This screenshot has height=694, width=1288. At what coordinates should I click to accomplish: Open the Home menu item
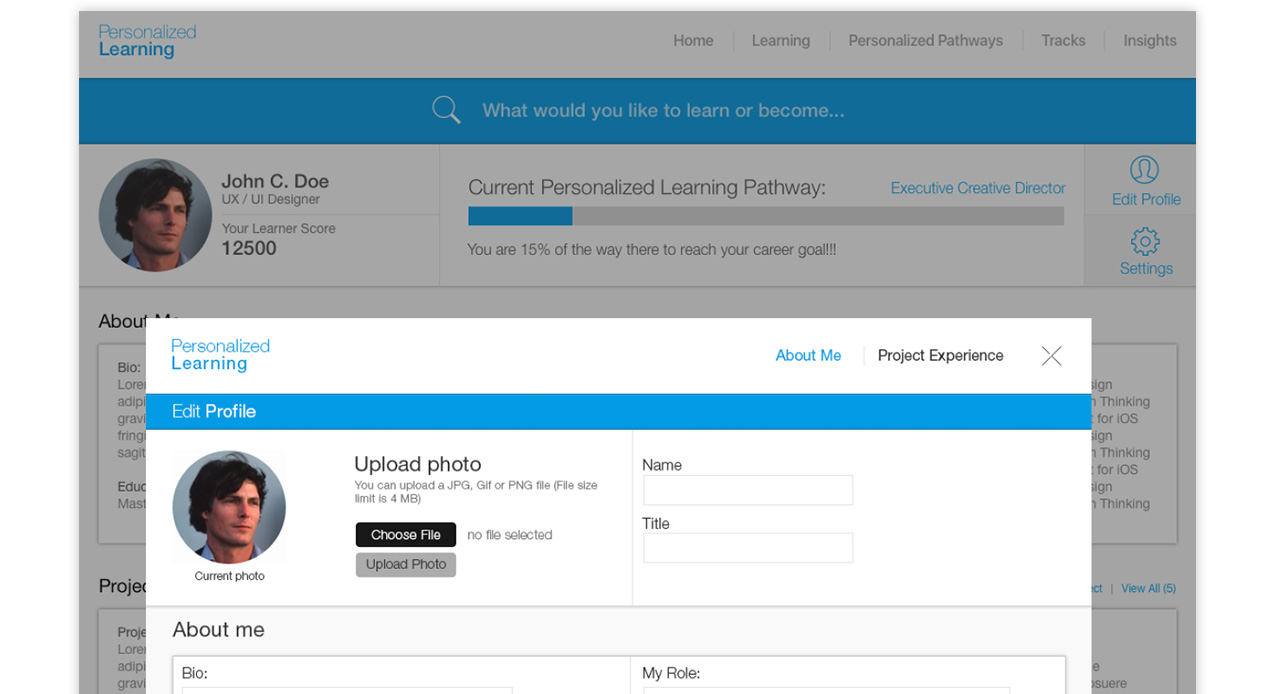tap(693, 41)
